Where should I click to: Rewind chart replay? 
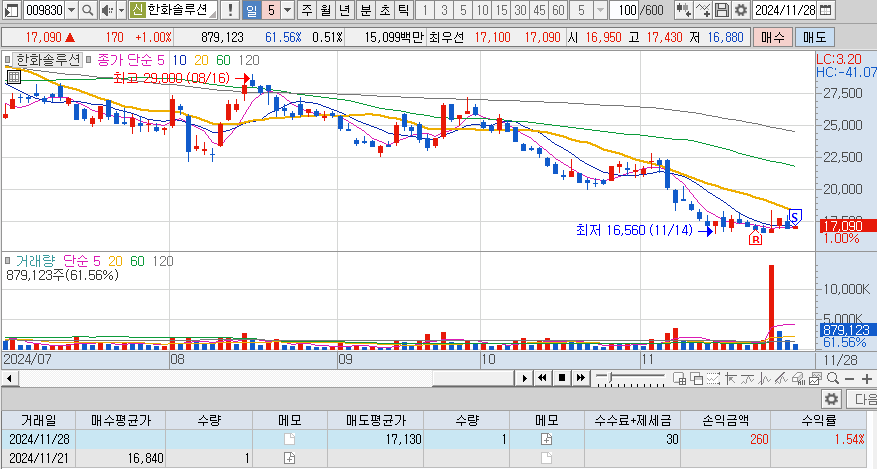click(x=542, y=378)
